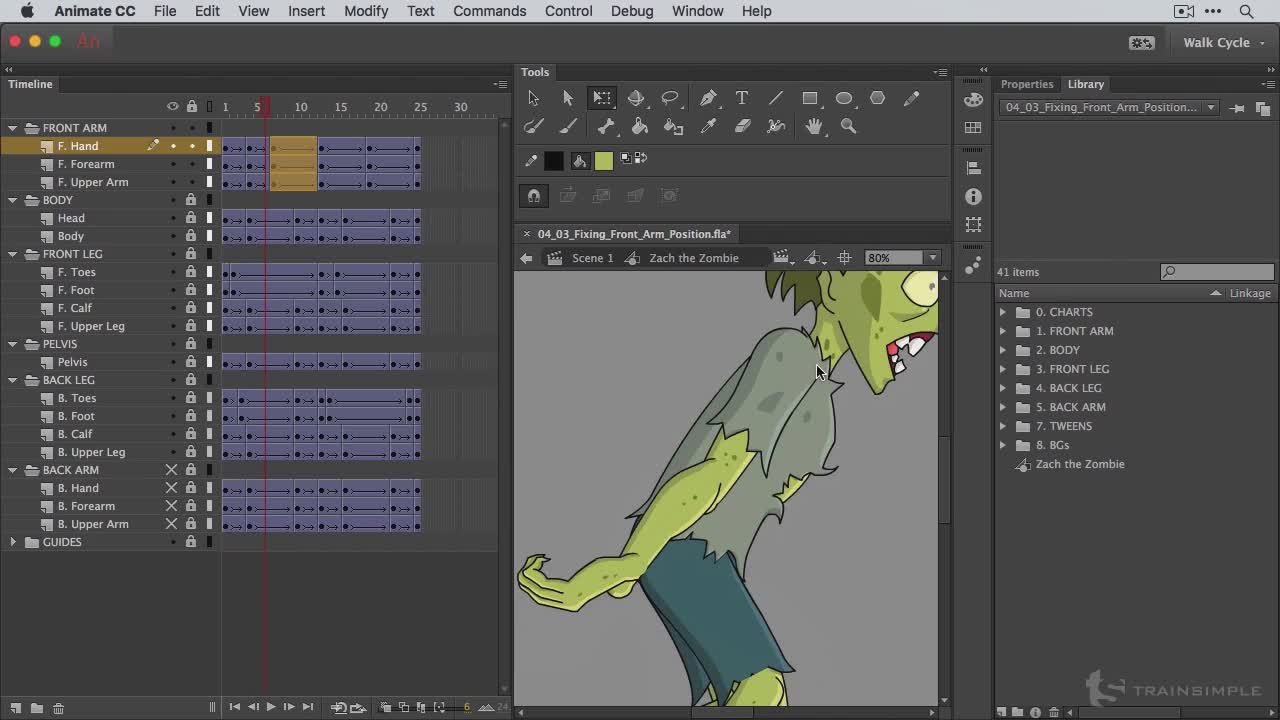This screenshot has height=720, width=1280.
Task: Create a new layer in timeline
Action: pyautogui.click(x=15, y=708)
